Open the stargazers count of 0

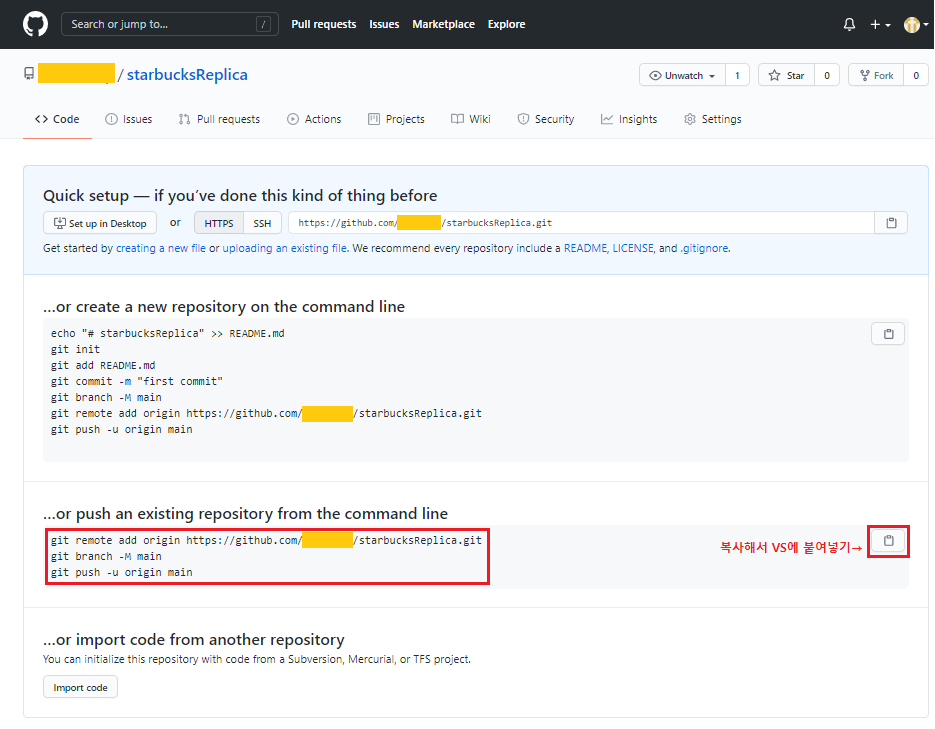coord(826,75)
